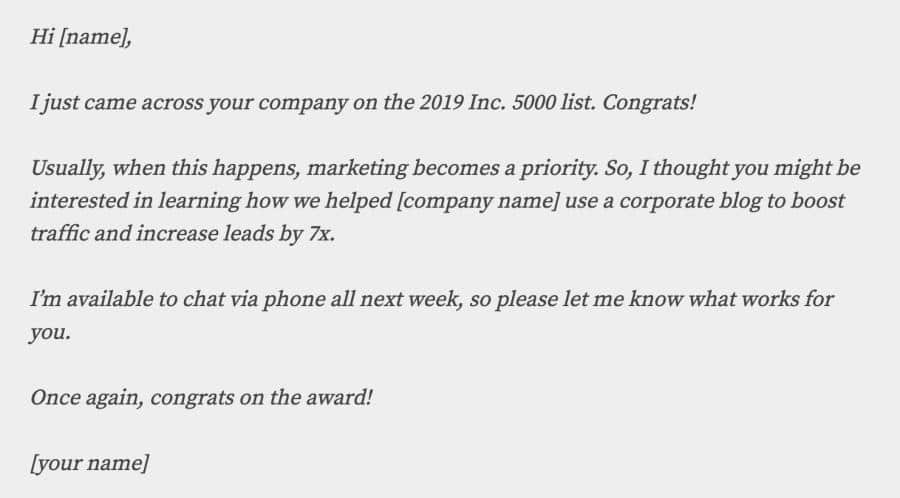
Task: Click the [company name] placeholder
Action: (x=478, y=201)
